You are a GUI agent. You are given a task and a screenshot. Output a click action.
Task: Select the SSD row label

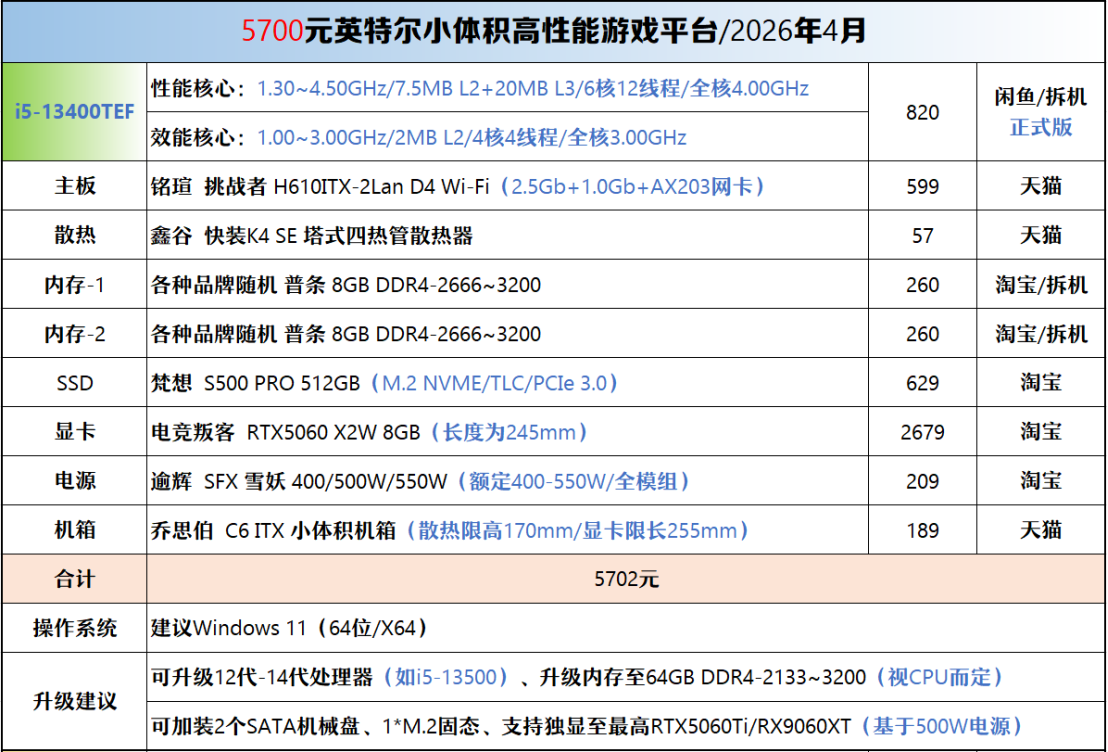pyautogui.click(x=74, y=382)
